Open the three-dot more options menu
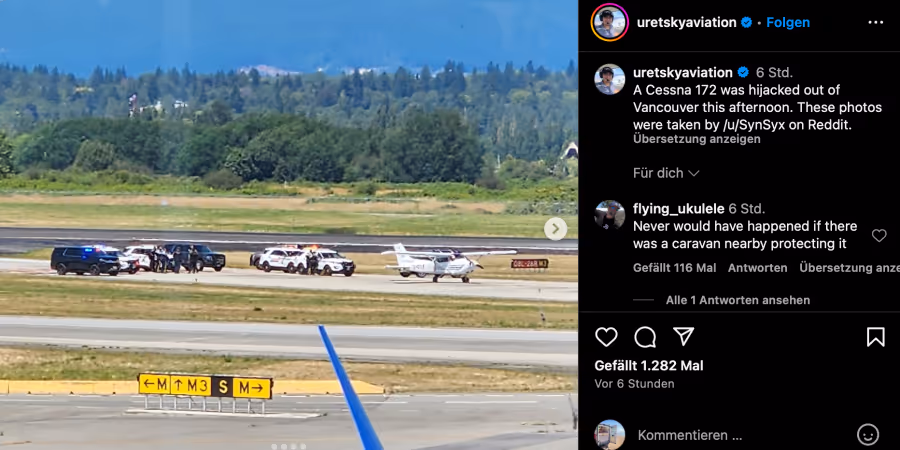Screen dimensions: 900x450 pyautogui.click(x=875, y=22)
